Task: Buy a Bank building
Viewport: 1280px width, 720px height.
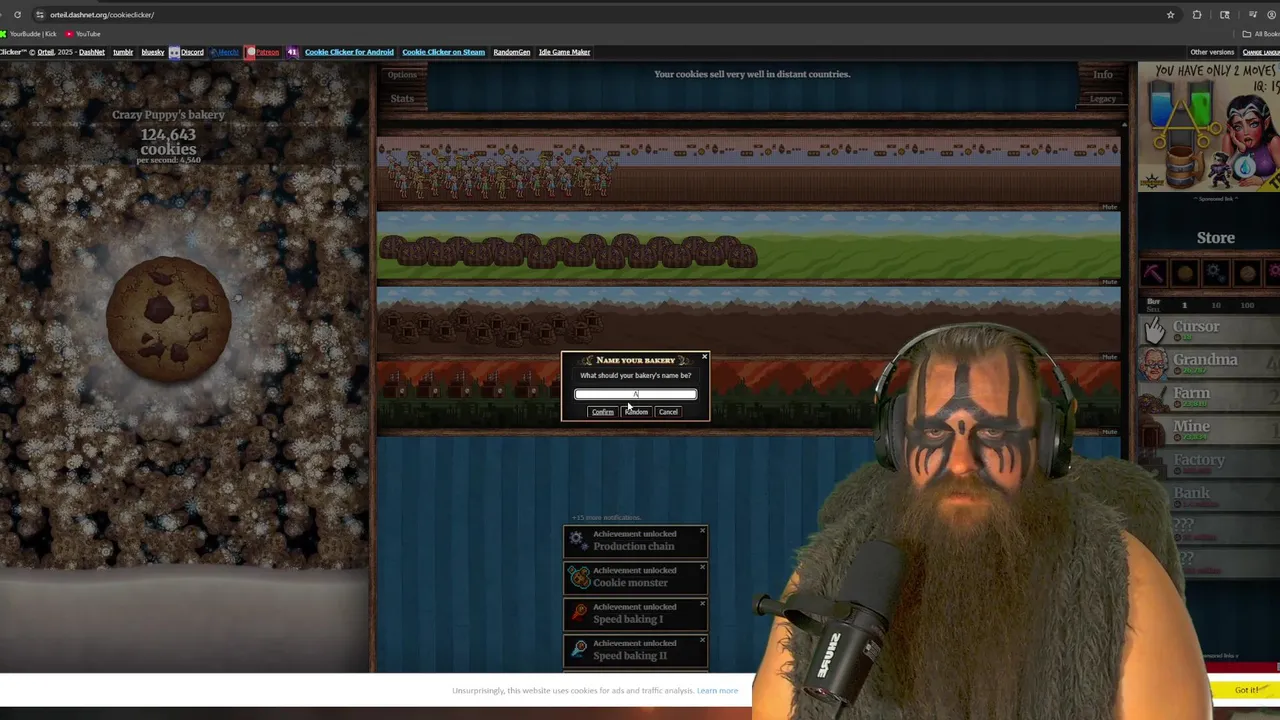Action: tap(1209, 495)
